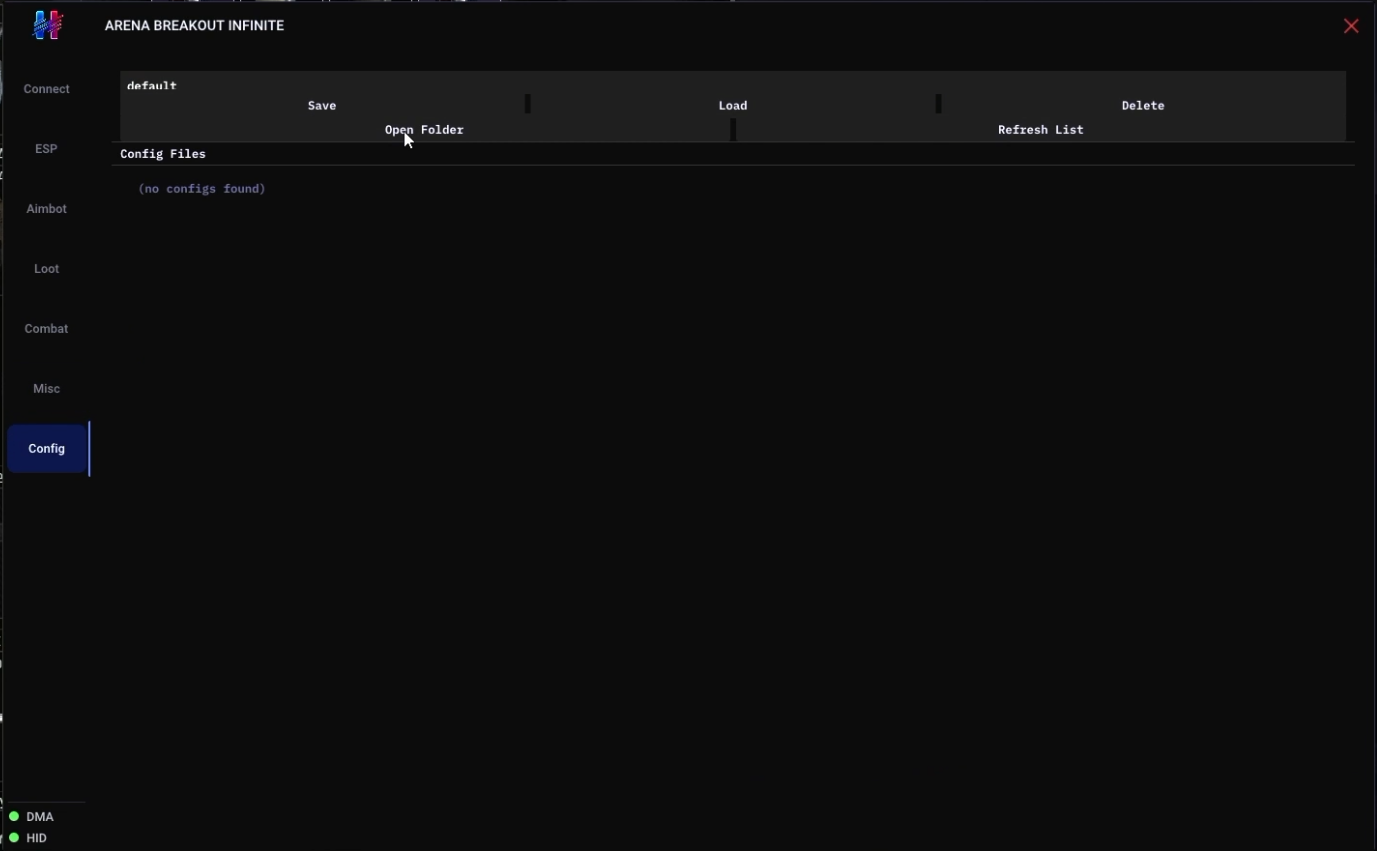Click the "Config Files" section header

pyautogui.click(x=163, y=154)
